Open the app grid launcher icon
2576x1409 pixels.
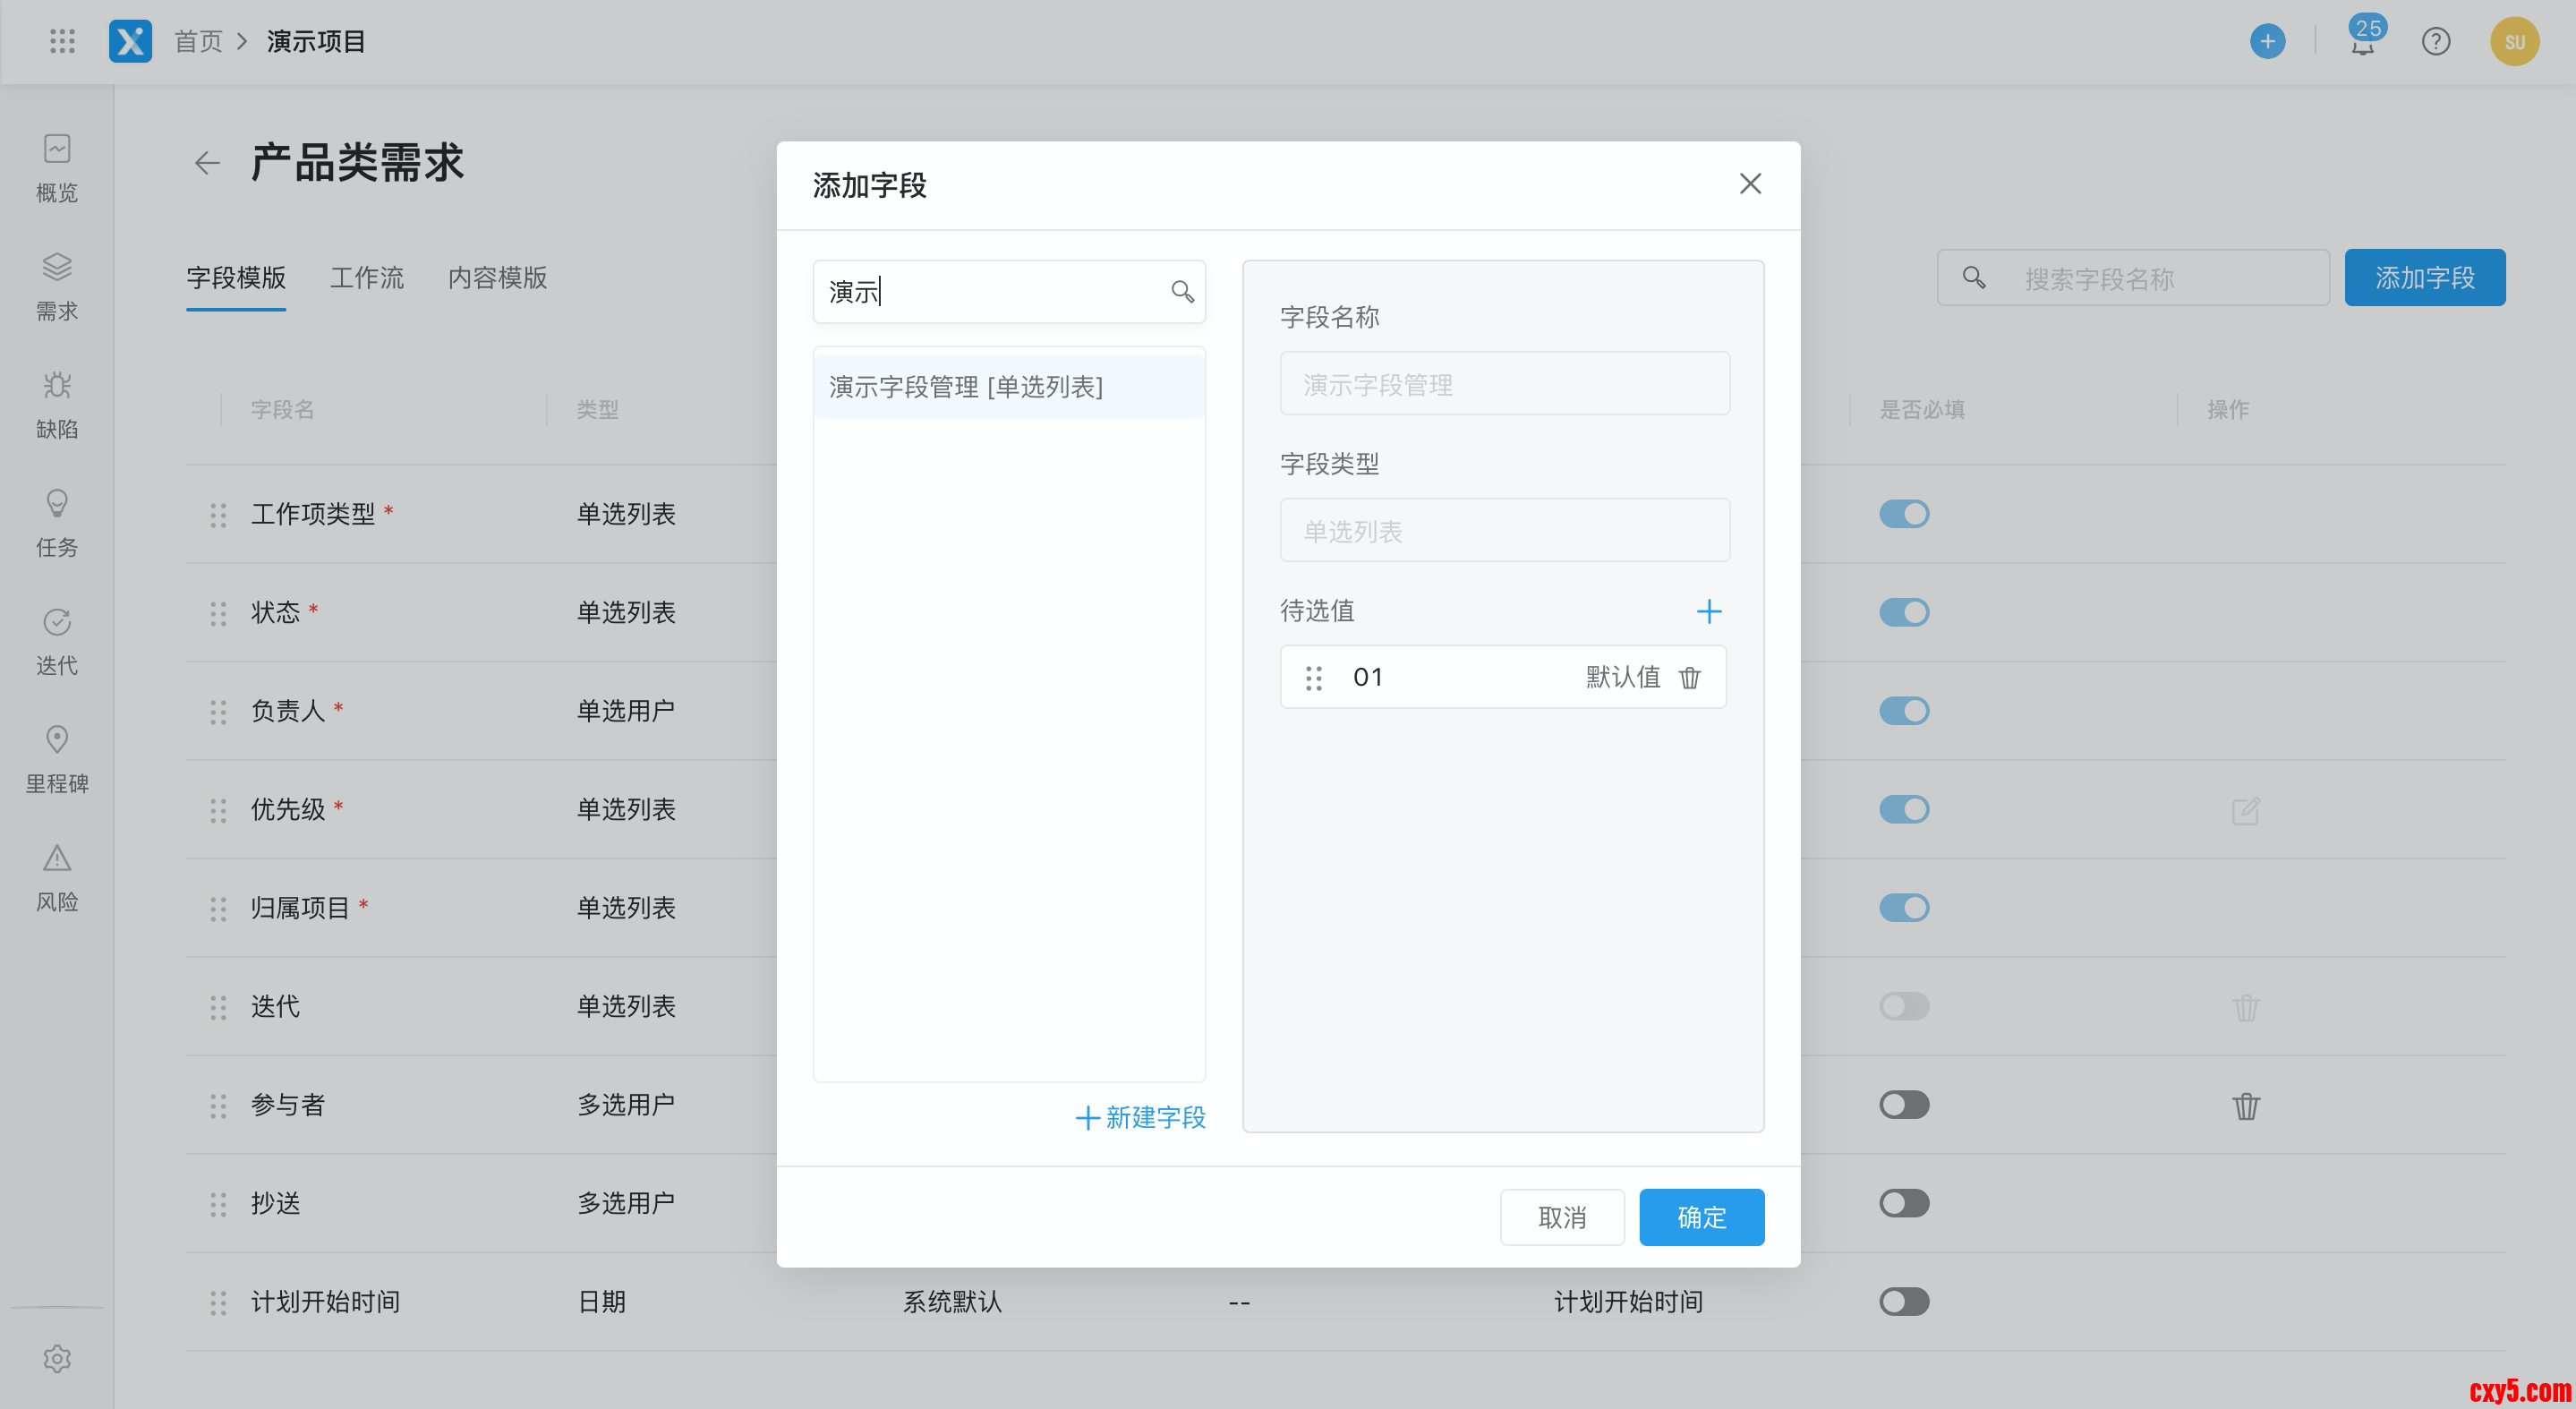[x=62, y=41]
